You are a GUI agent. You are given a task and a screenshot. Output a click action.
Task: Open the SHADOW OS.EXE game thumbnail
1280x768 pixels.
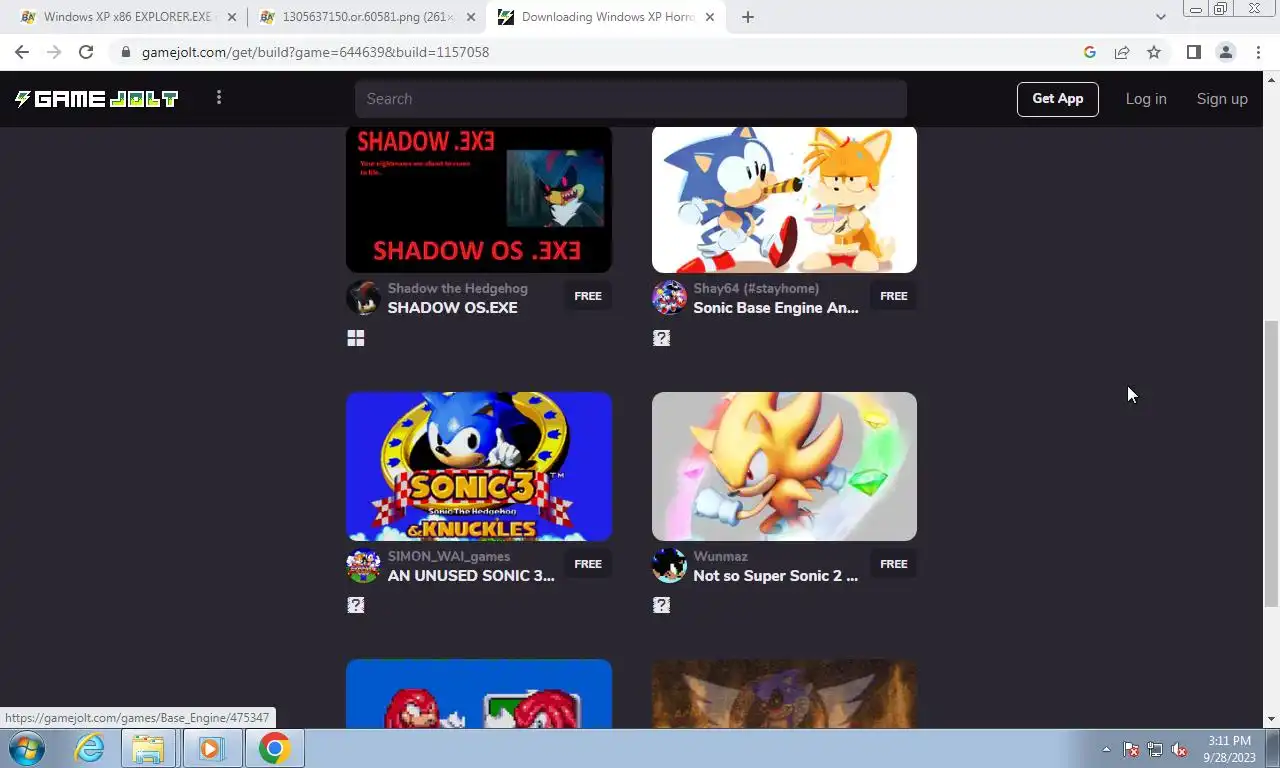(x=479, y=199)
